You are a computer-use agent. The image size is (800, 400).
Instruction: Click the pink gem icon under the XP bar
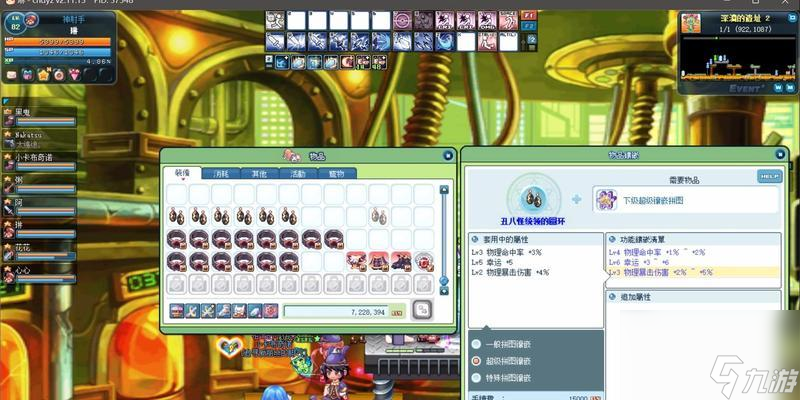pyautogui.click(x=74, y=75)
